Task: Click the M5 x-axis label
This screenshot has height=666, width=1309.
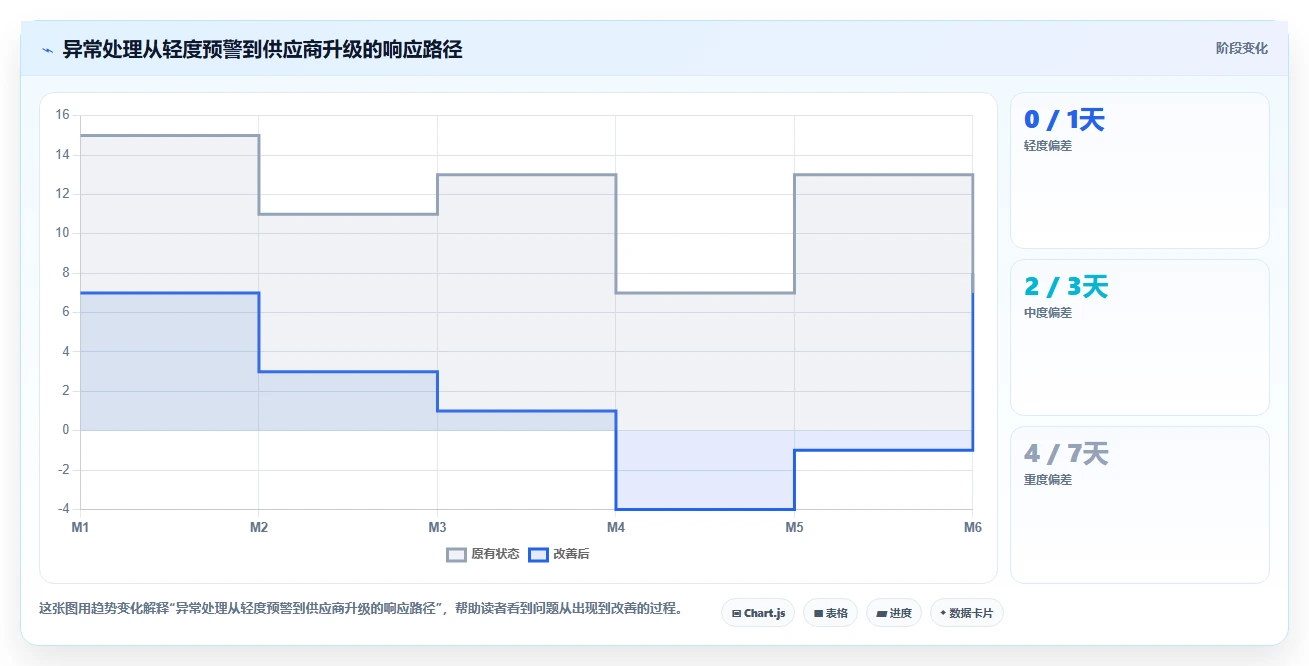Action: 794,527
